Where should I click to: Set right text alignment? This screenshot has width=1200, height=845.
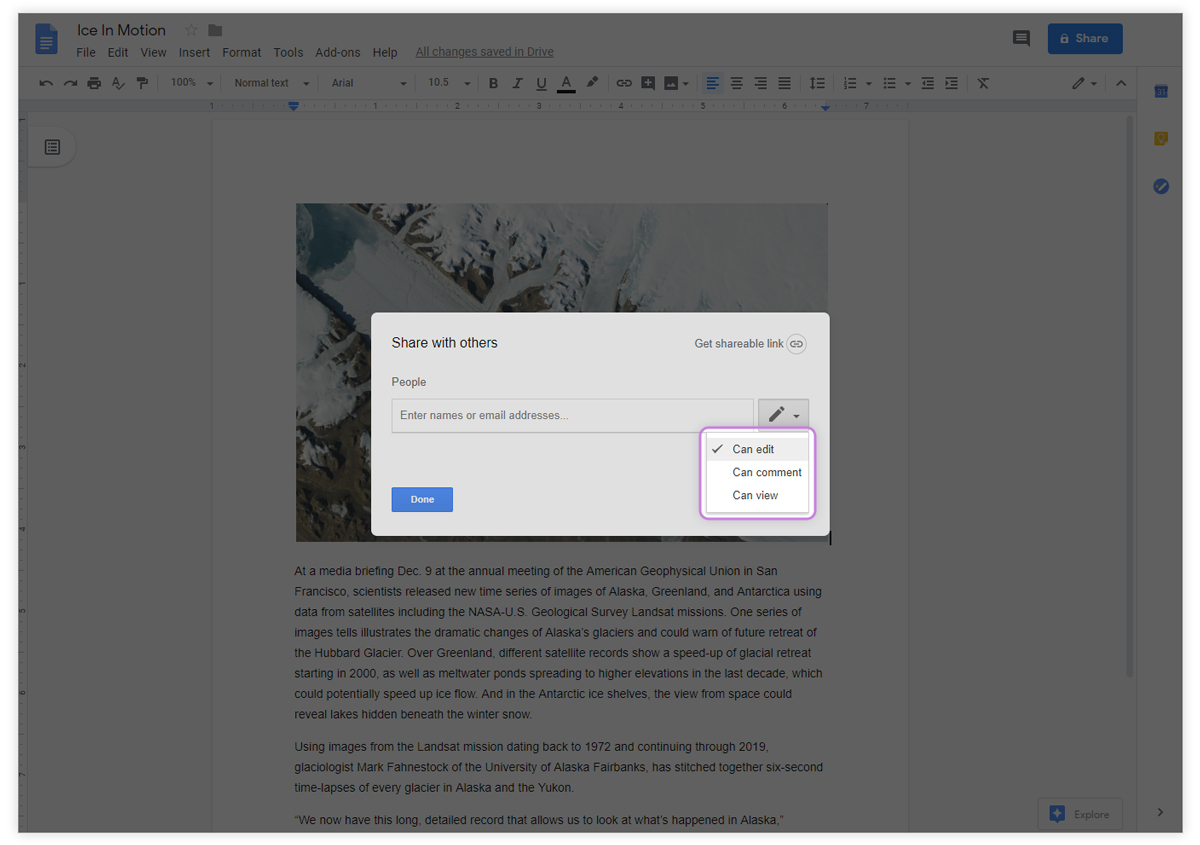click(761, 83)
